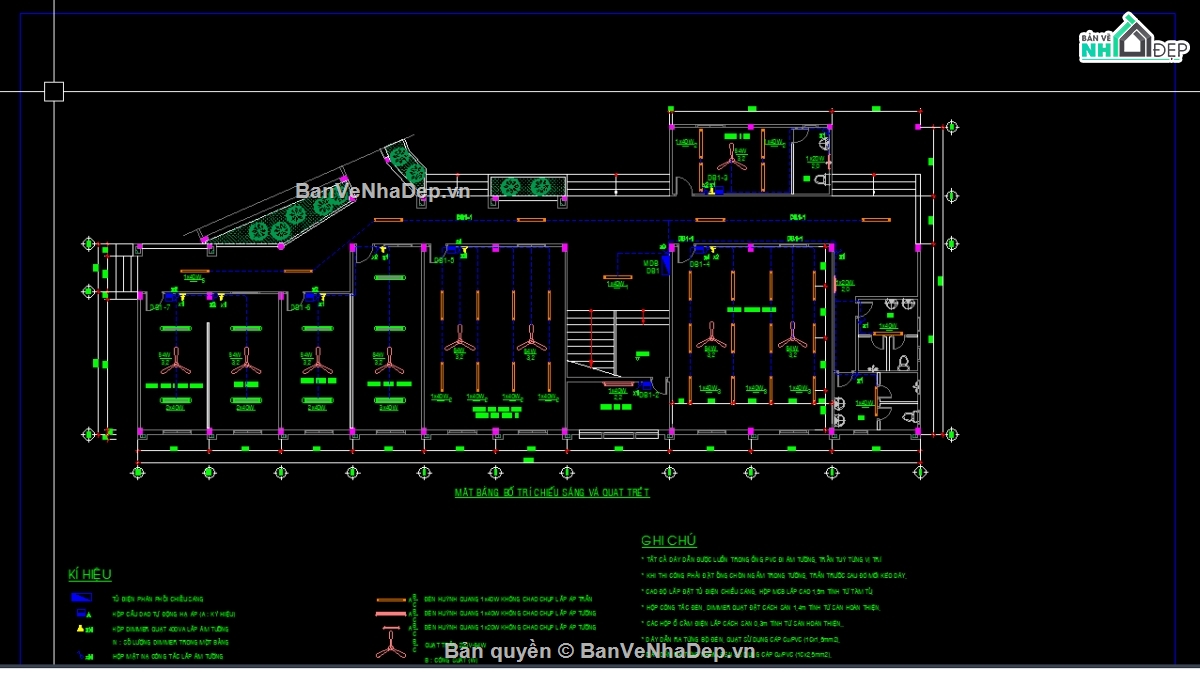1200x686 pixels.
Task: Select the DB1-5 panel label
Action: 445,261
